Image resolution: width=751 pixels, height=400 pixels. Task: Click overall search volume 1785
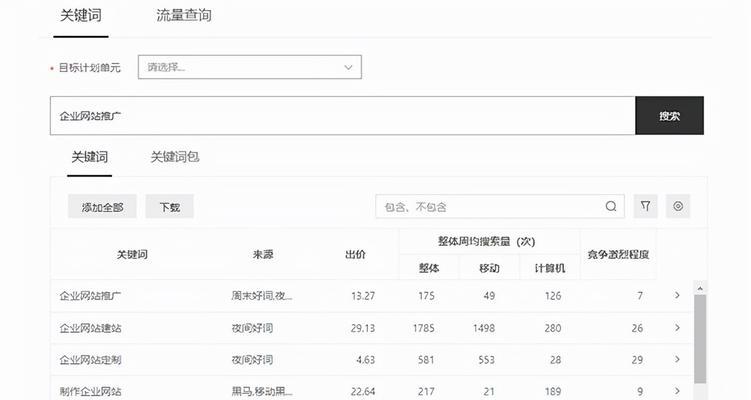tap(423, 328)
